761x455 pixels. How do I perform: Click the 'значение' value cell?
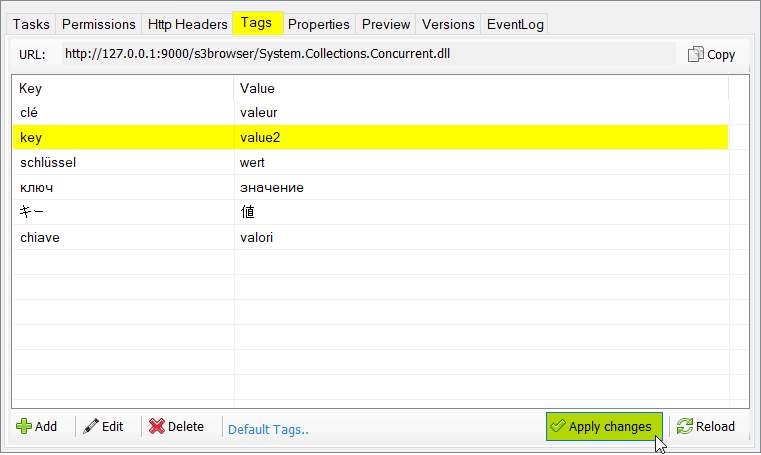pyautogui.click(x=481, y=188)
